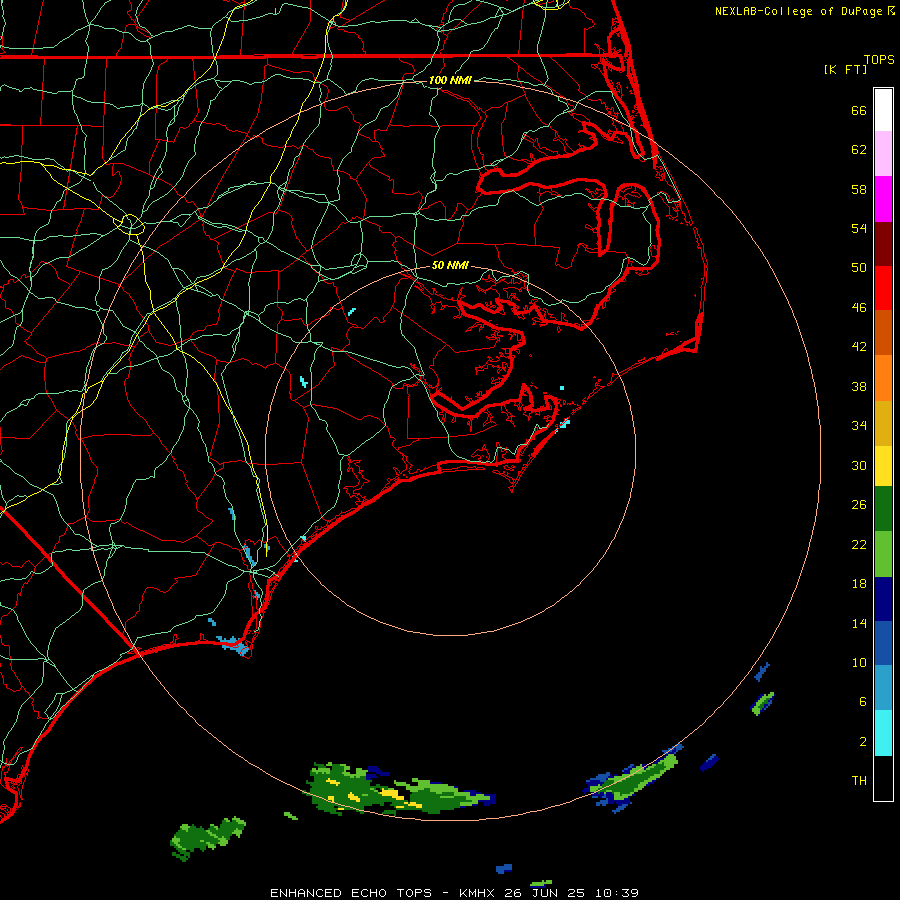Select the 62 legend value
900x900 pixels.
859,150
